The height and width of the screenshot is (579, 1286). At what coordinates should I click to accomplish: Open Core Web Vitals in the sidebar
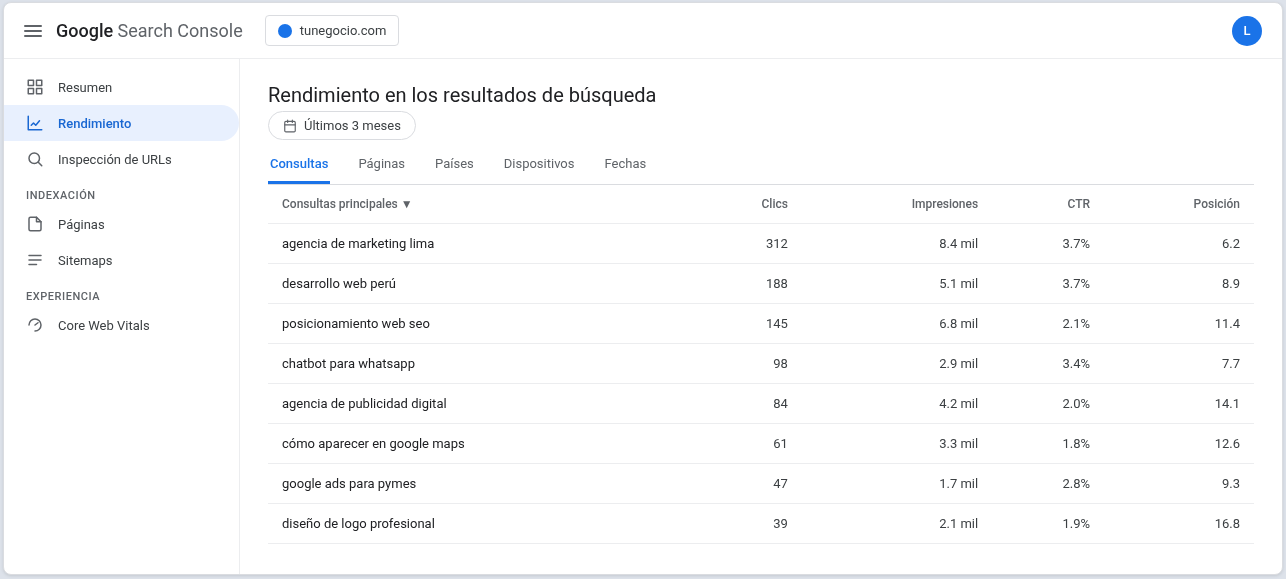click(x=120, y=326)
